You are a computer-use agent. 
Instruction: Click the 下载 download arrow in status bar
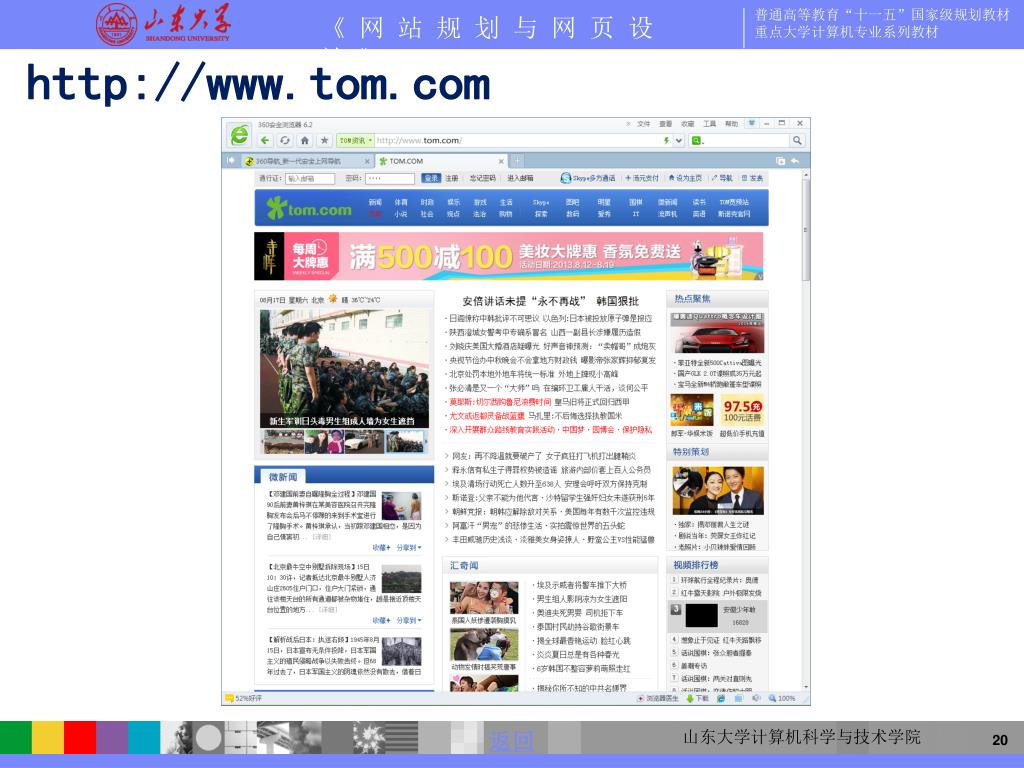[690, 698]
